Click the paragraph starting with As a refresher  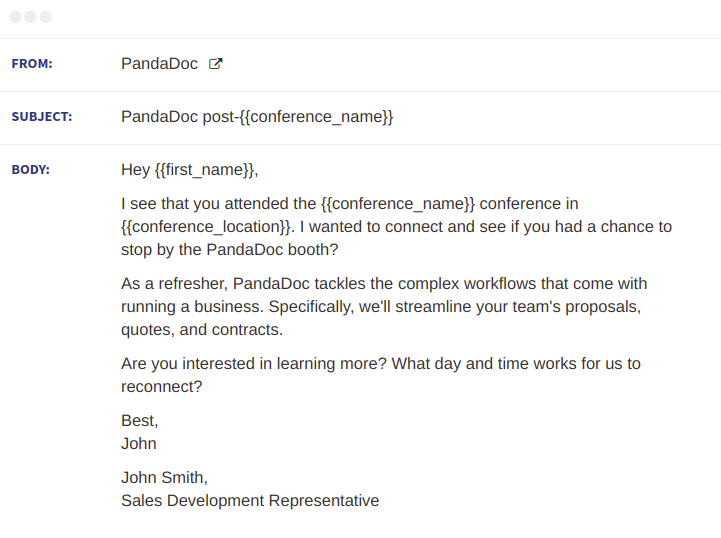tap(384, 307)
